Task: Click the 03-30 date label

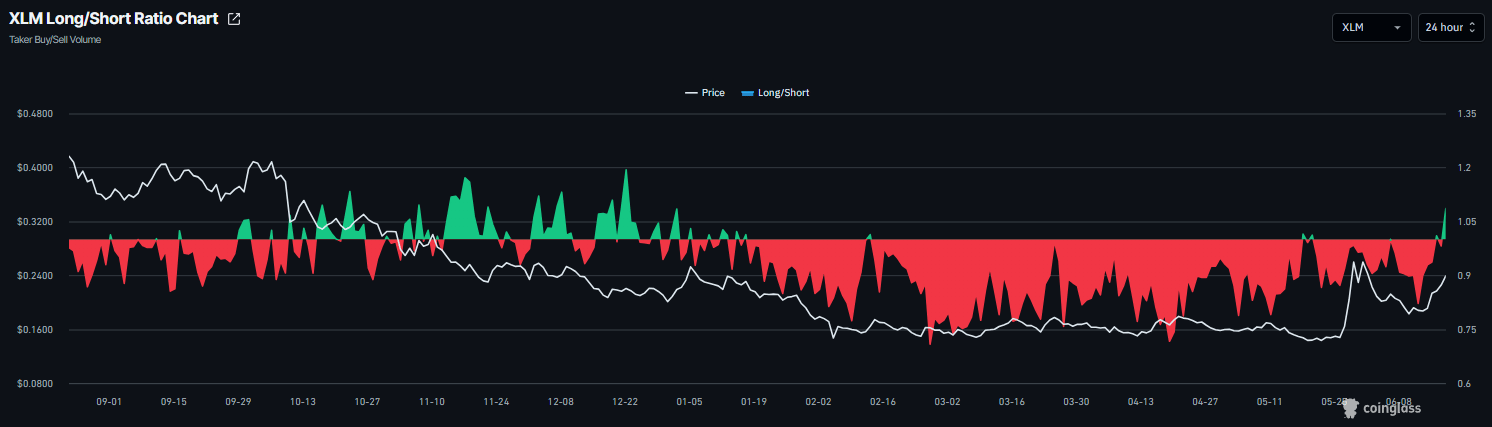Action: [x=1076, y=402]
